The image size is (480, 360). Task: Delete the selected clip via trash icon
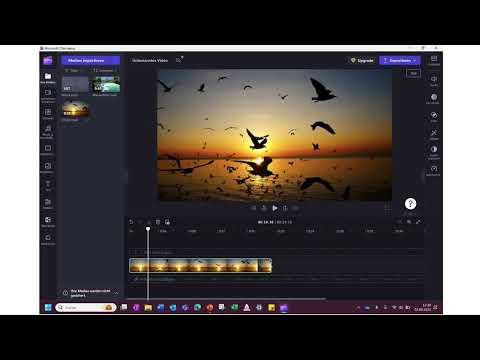[158, 222]
